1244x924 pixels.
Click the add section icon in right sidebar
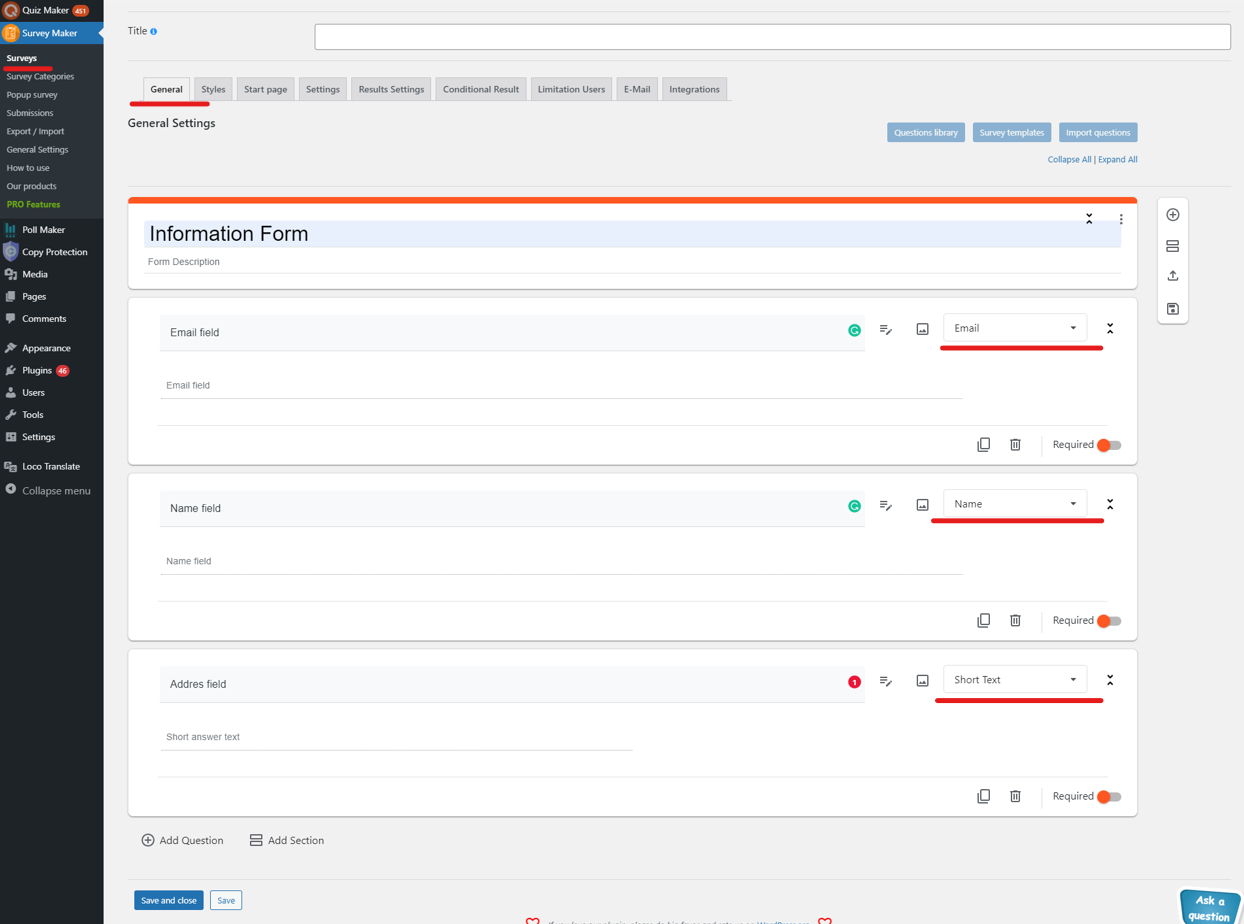(1173, 246)
